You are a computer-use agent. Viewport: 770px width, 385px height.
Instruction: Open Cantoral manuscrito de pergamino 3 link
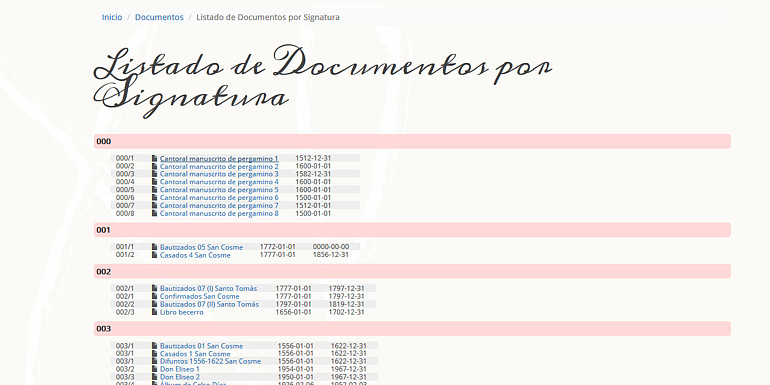219,174
